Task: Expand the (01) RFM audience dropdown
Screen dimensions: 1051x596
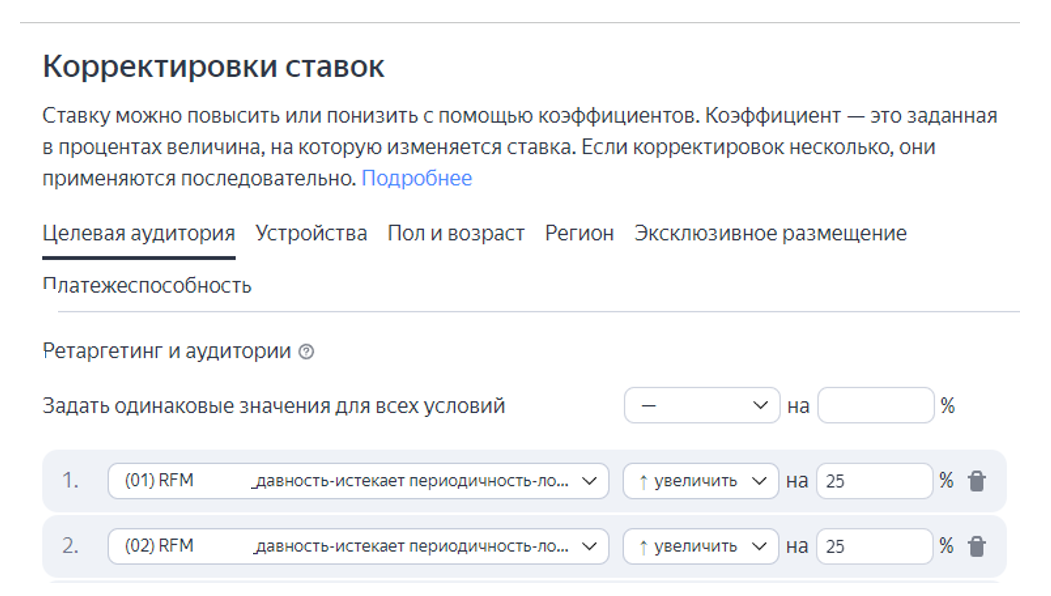Action: (358, 481)
